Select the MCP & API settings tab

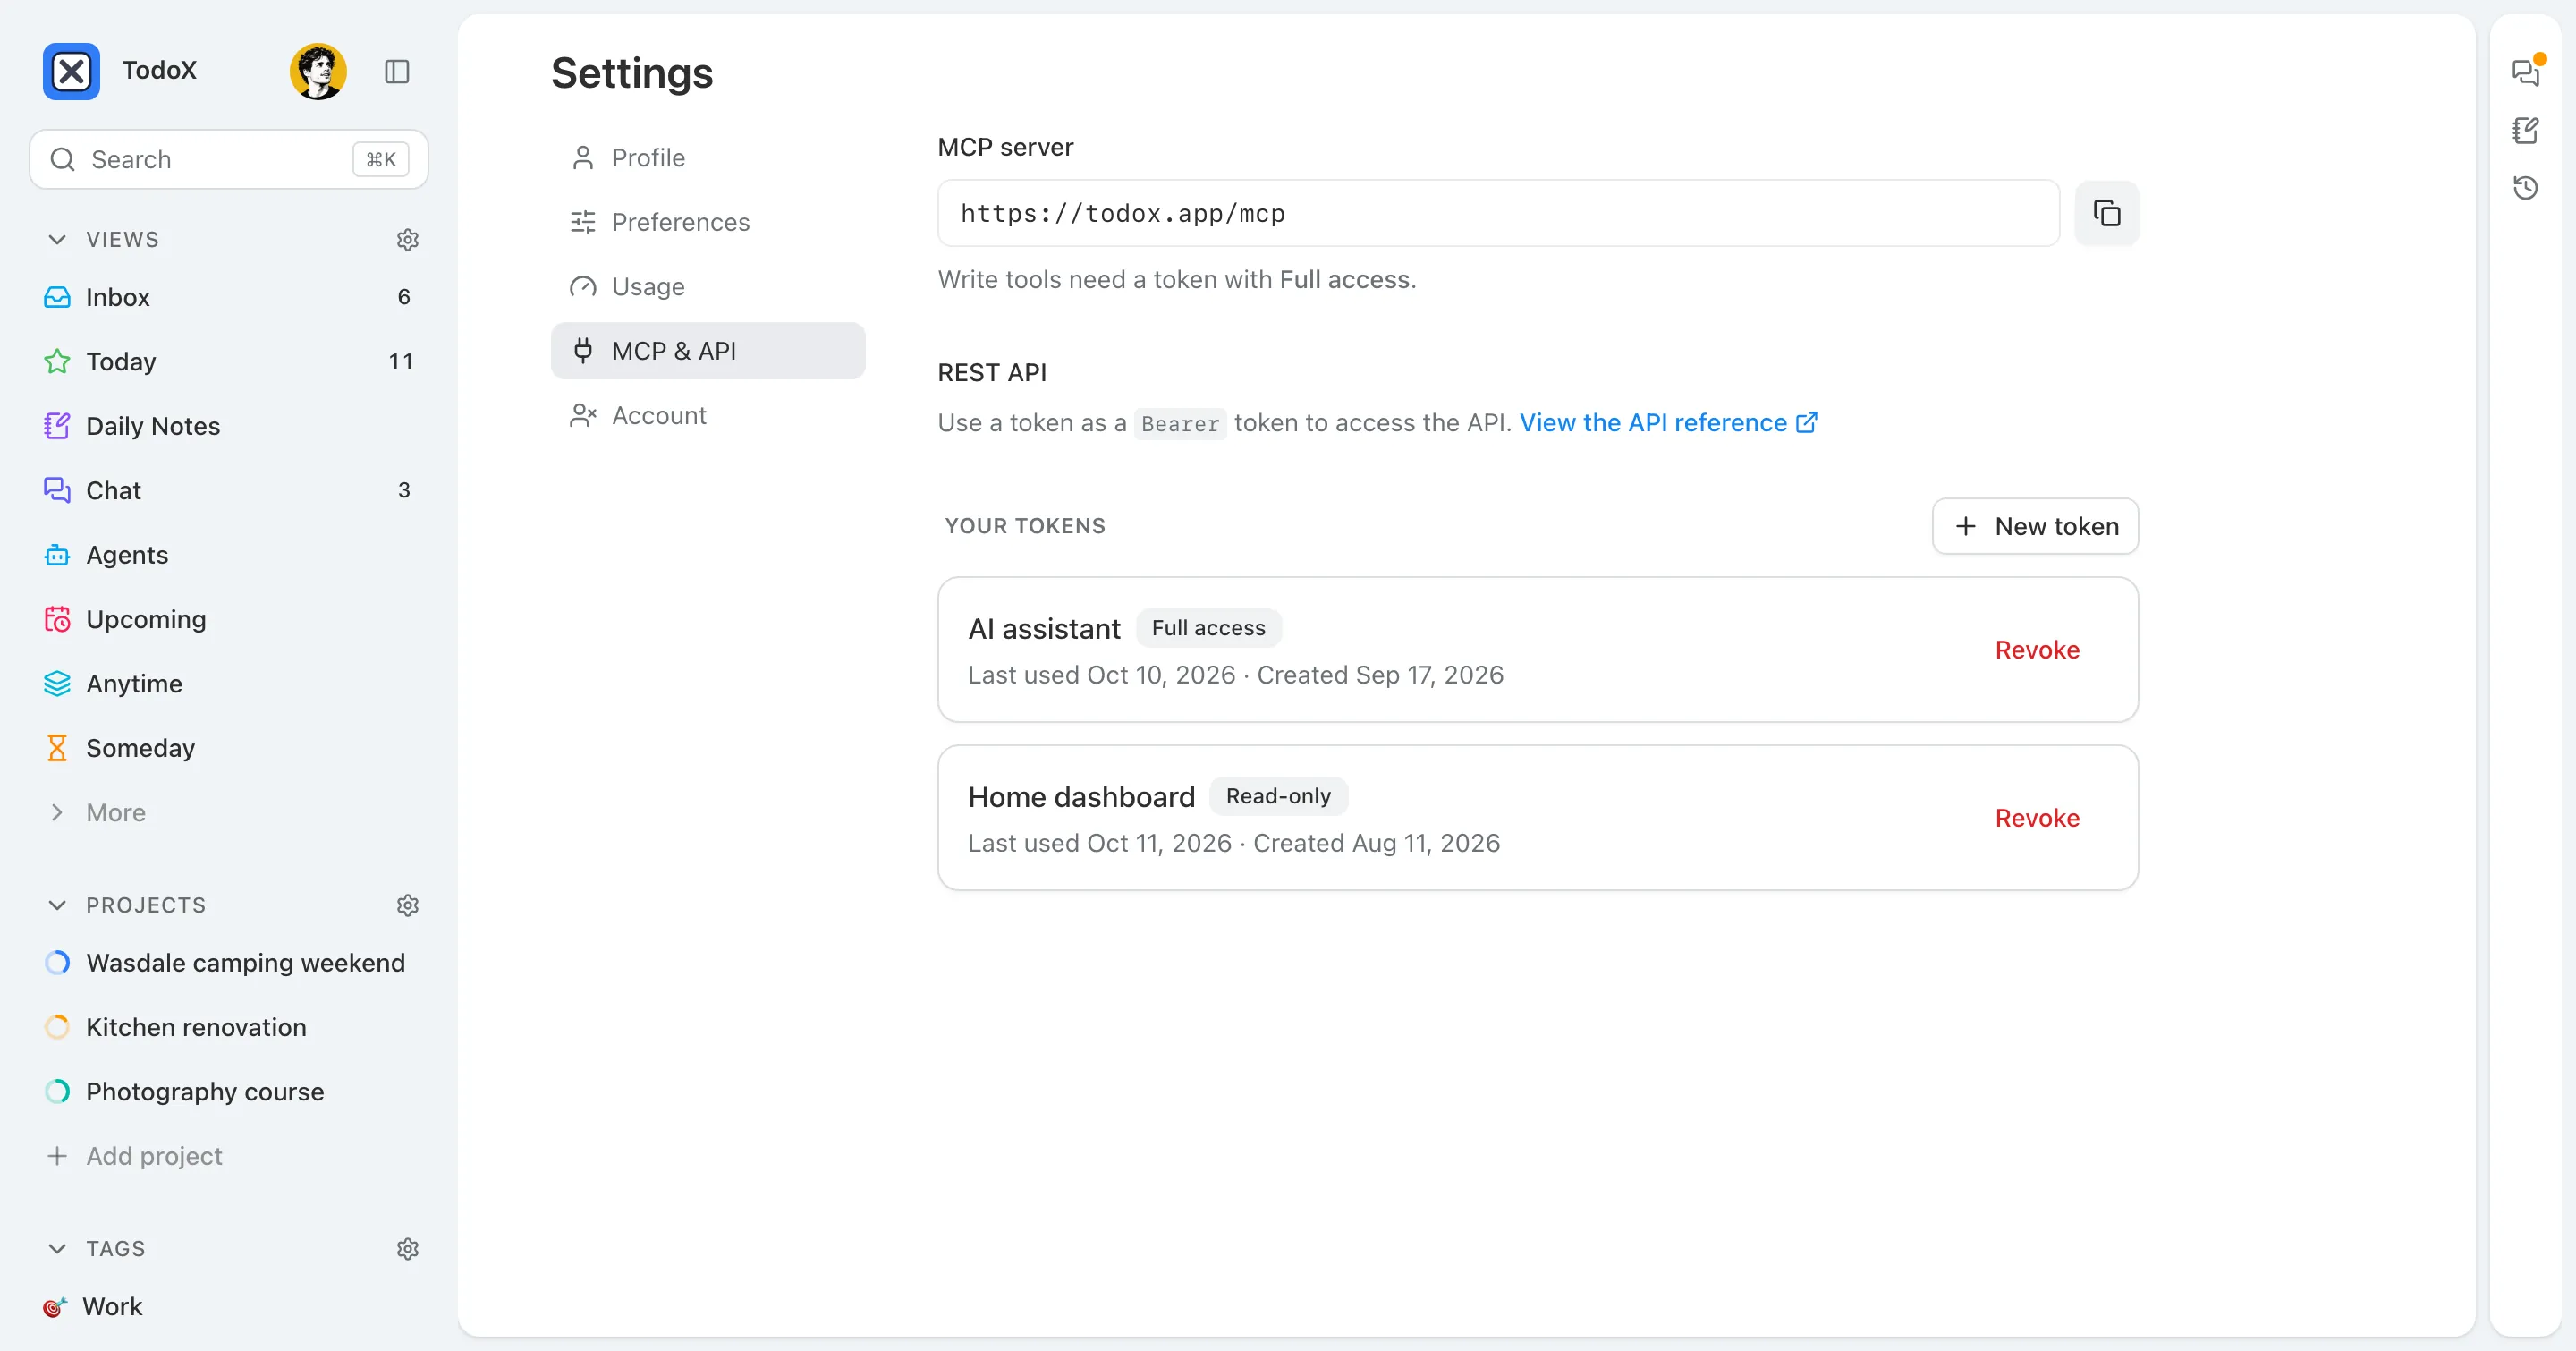pyautogui.click(x=708, y=351)
